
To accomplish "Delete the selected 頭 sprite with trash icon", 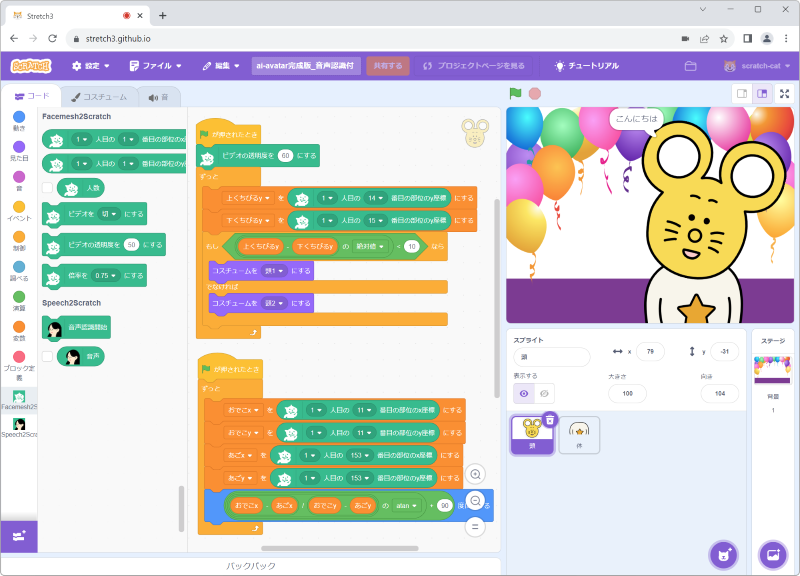I will coord(549,420).
